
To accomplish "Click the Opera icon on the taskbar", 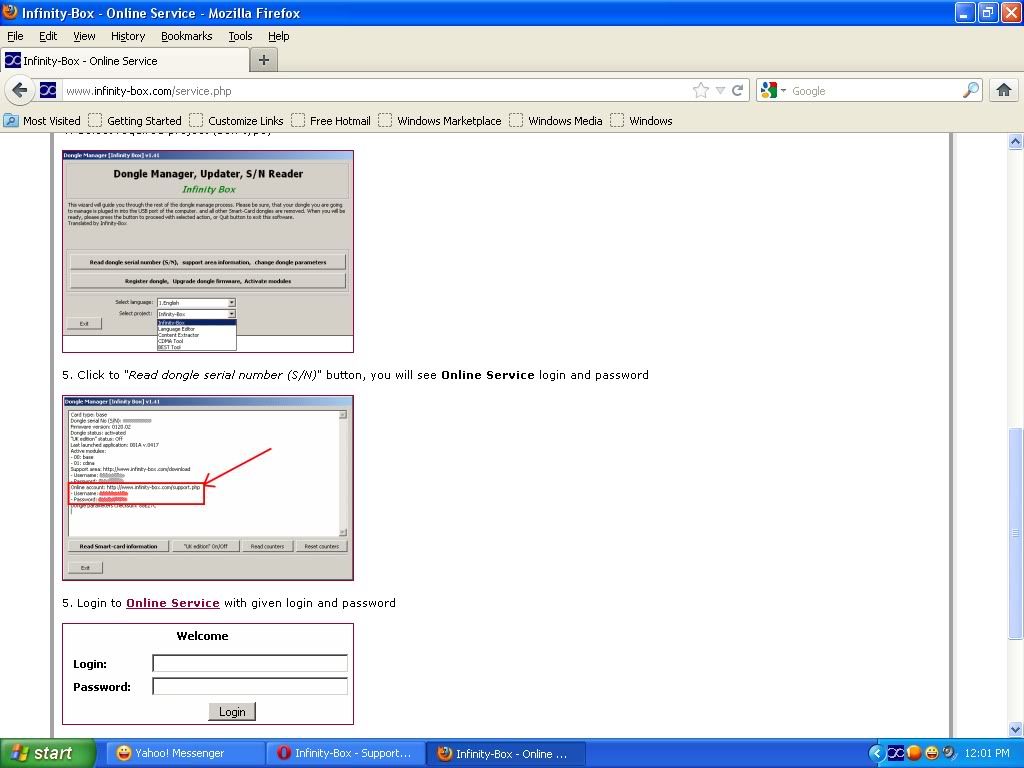I will (x=283, y=753).
